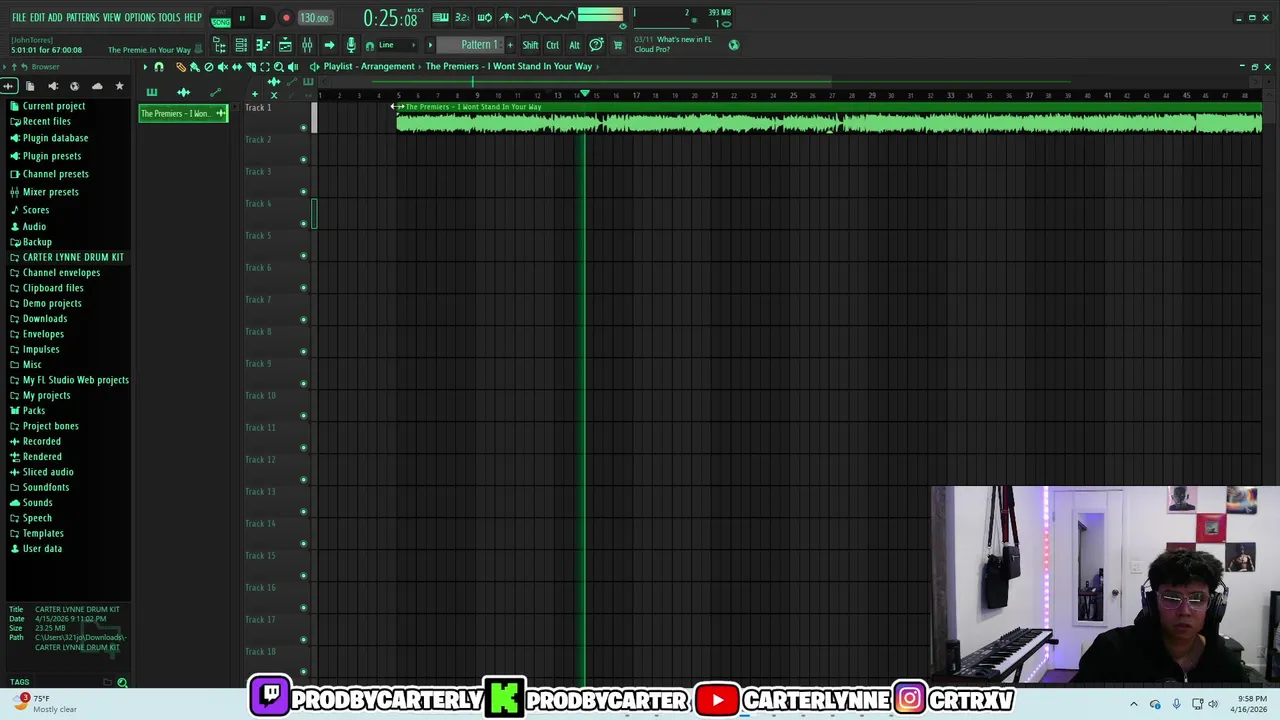This screenshot has width=1280, height=720.
Task: Expand the Sounds folder in browser
Action: 38,503
